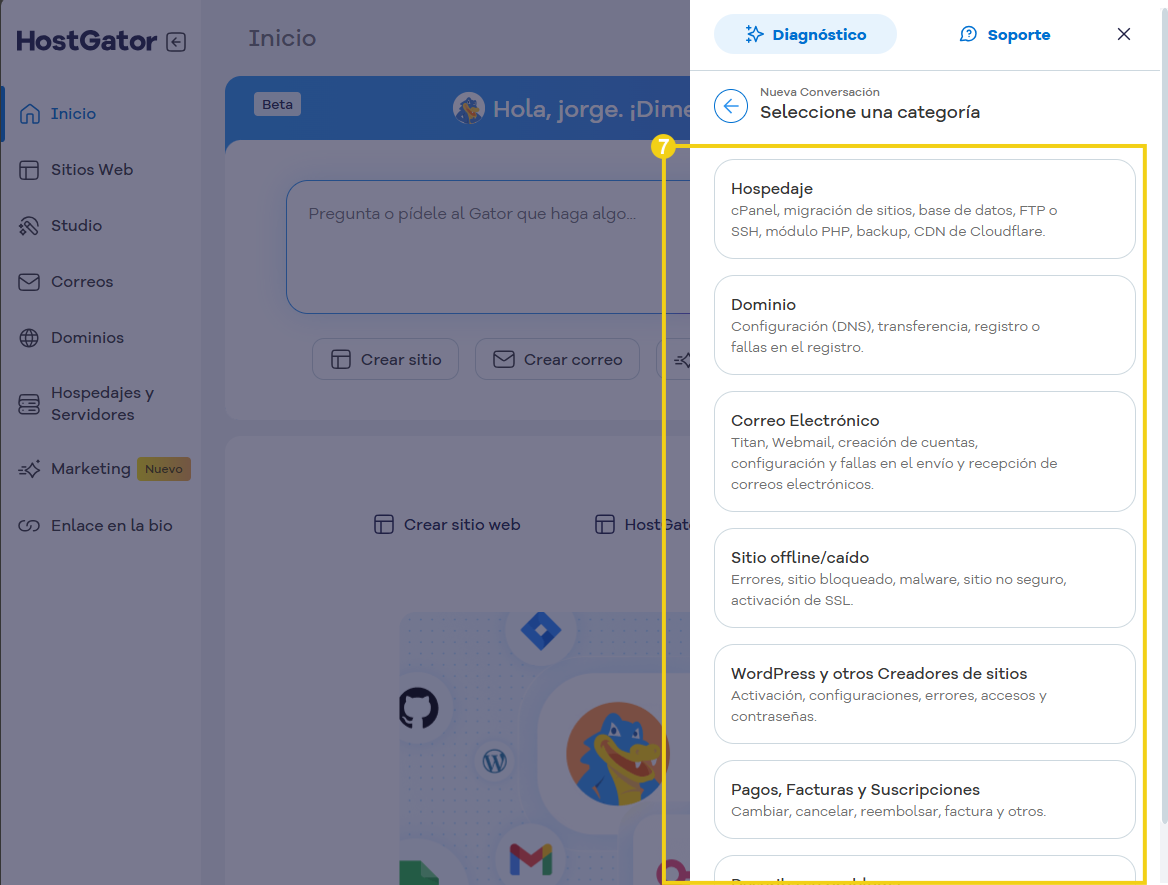
Task: Click the Inicio home icon in sidebar
Action: pyautogui.click(x=30, y=114)
